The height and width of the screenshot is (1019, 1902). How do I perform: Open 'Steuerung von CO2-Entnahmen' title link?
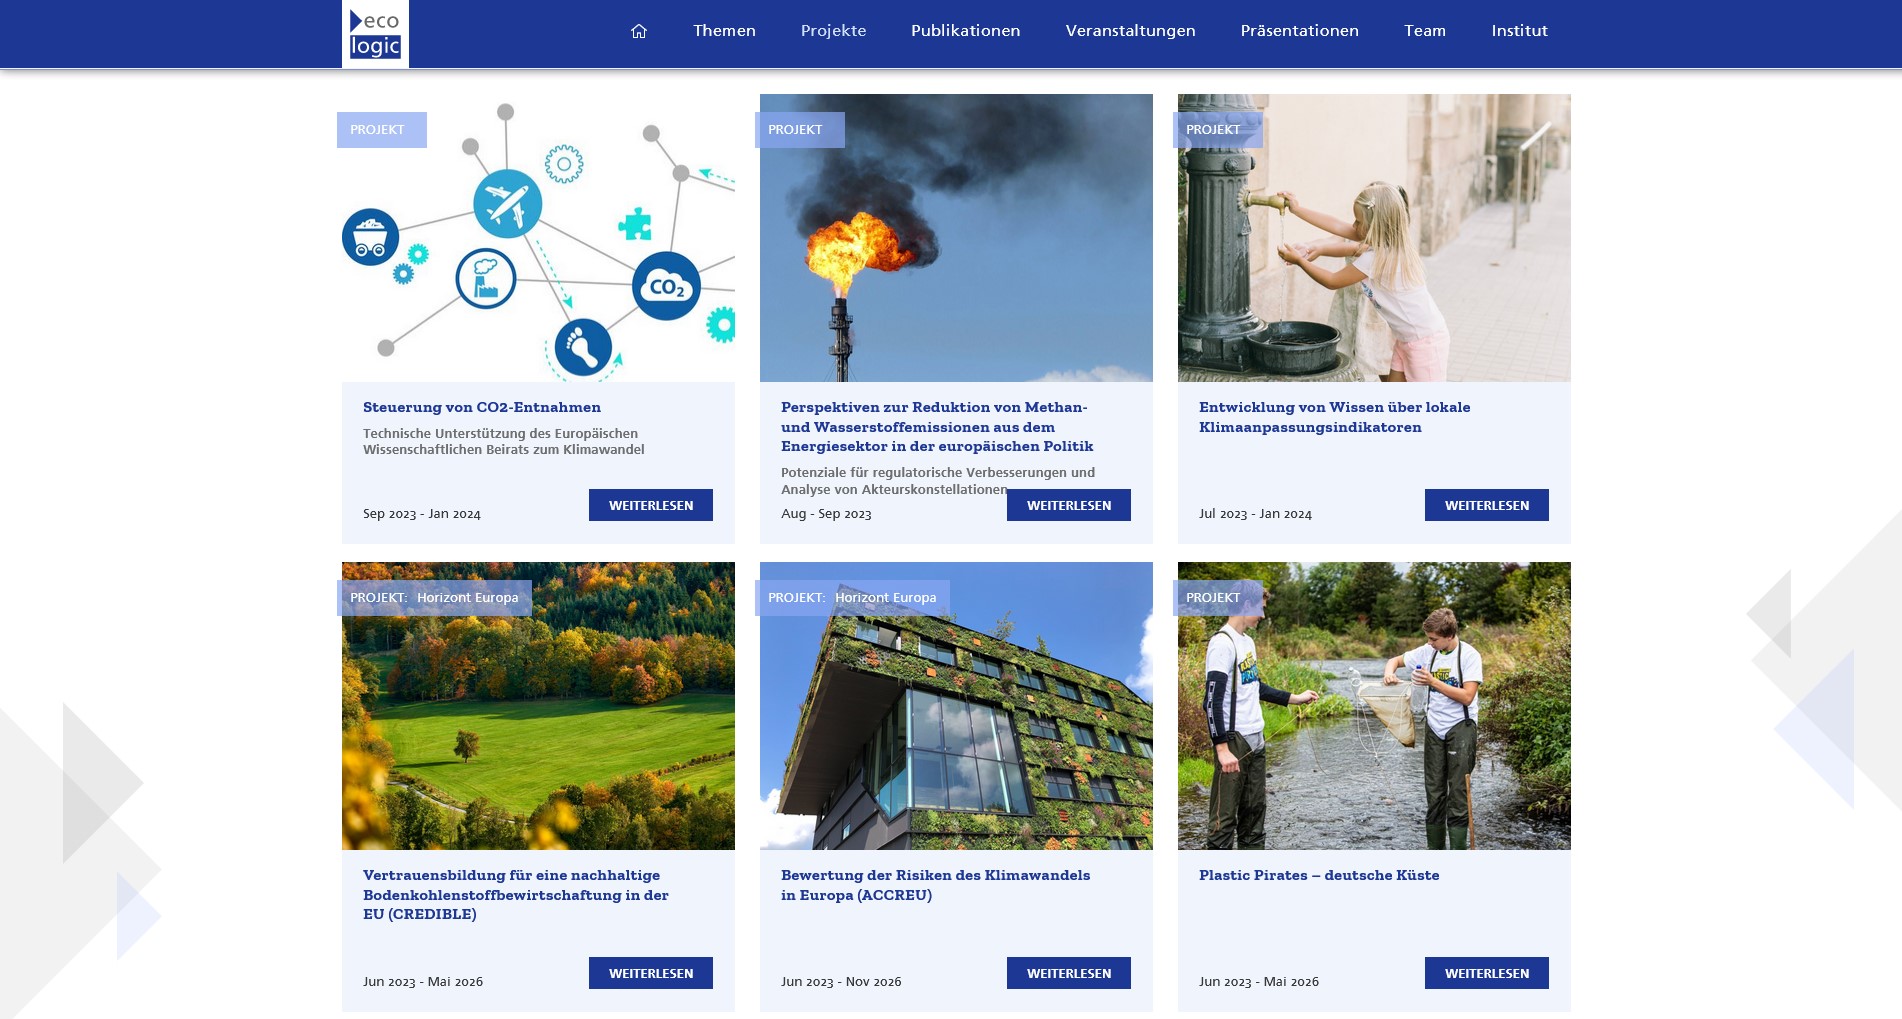(x=482, y=407)
